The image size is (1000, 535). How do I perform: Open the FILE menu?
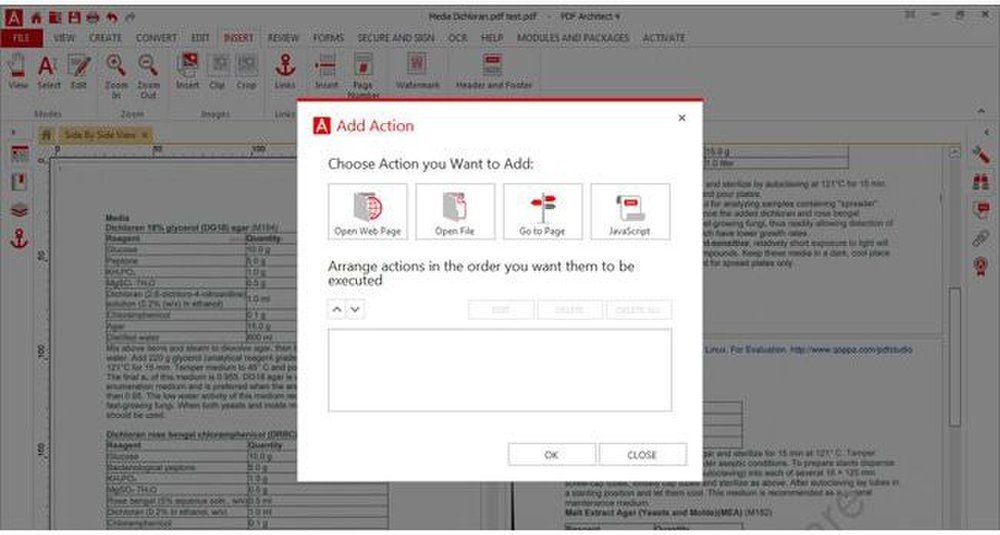click(20, 38)
